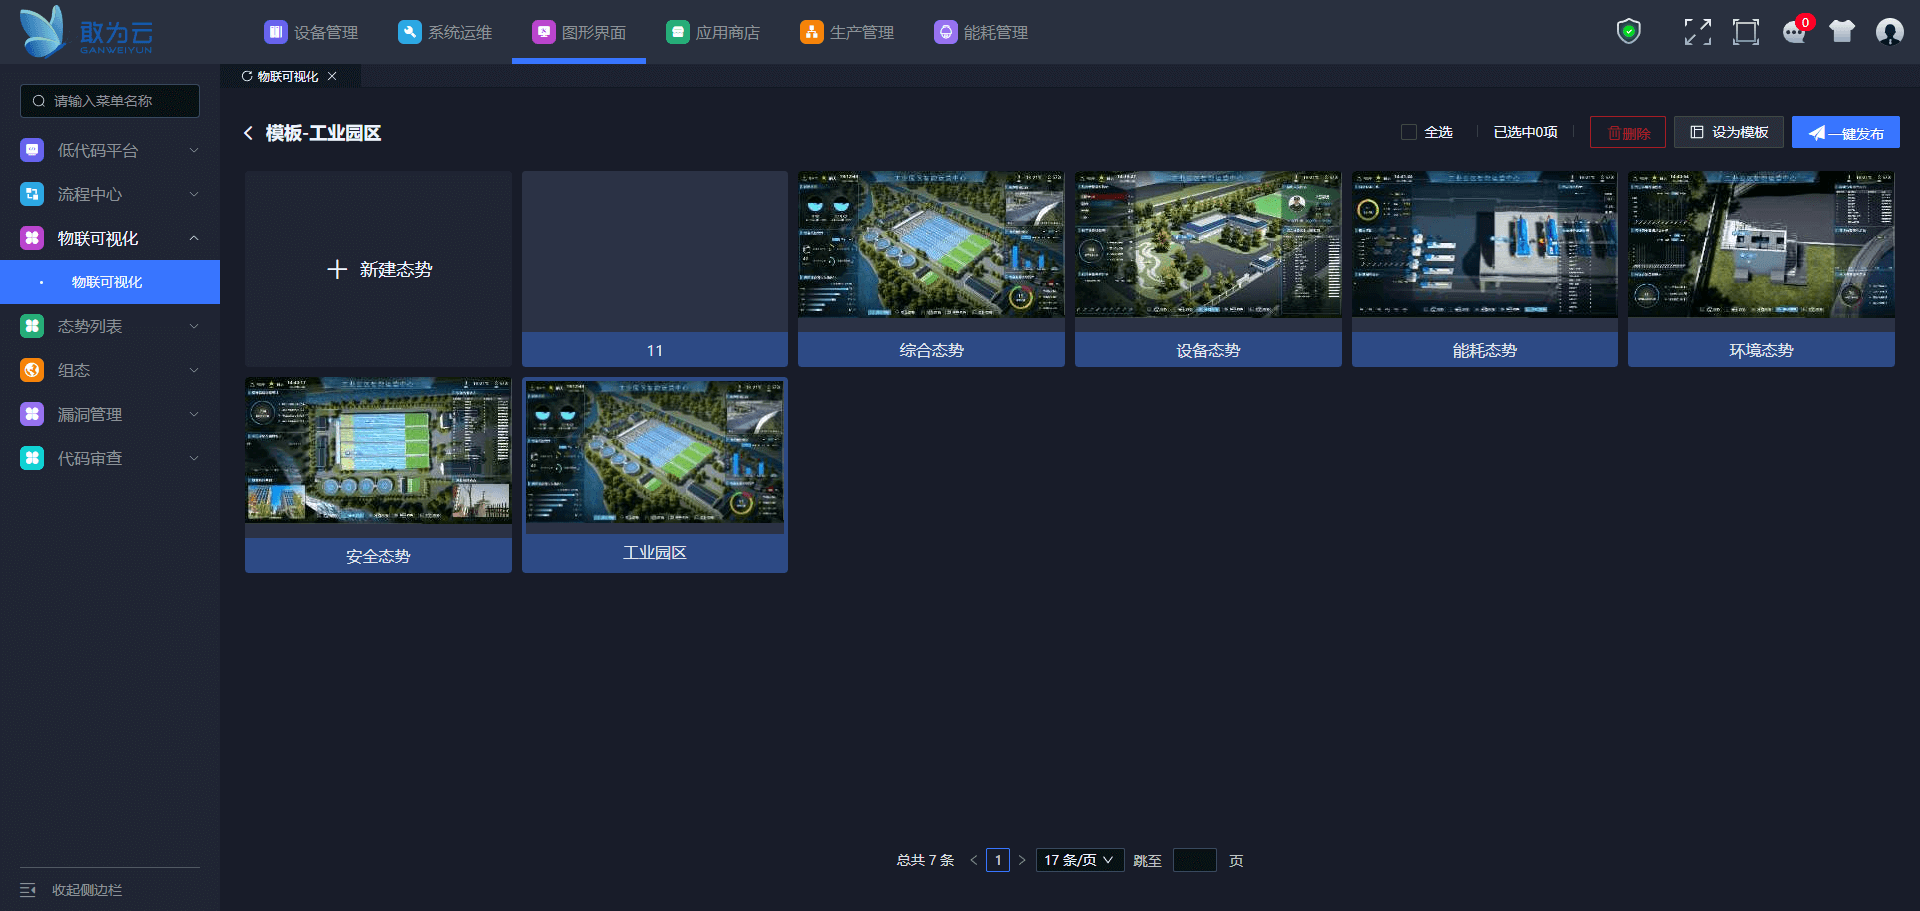Expand the 漏洞管理 menu chevron
The width and height of the screenshot is (1920, 911).
click(194, 414)
